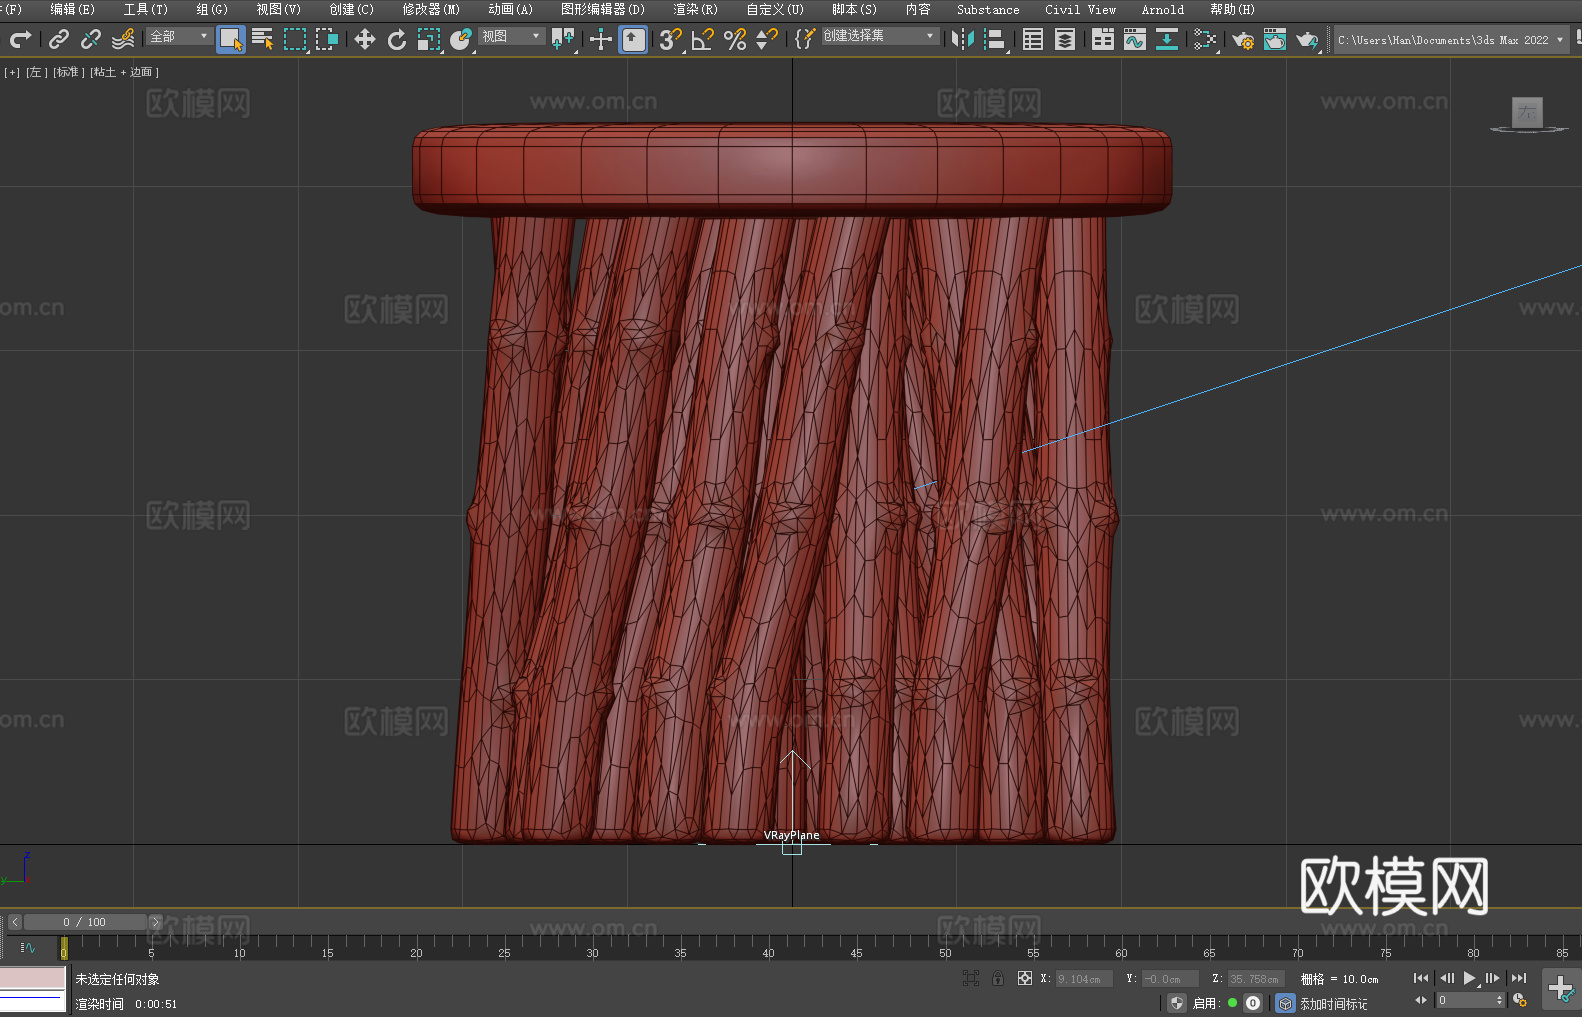Open 编辑(E) menu
This screenshot has height=1017, width=1582.
[x=73, y=10]
